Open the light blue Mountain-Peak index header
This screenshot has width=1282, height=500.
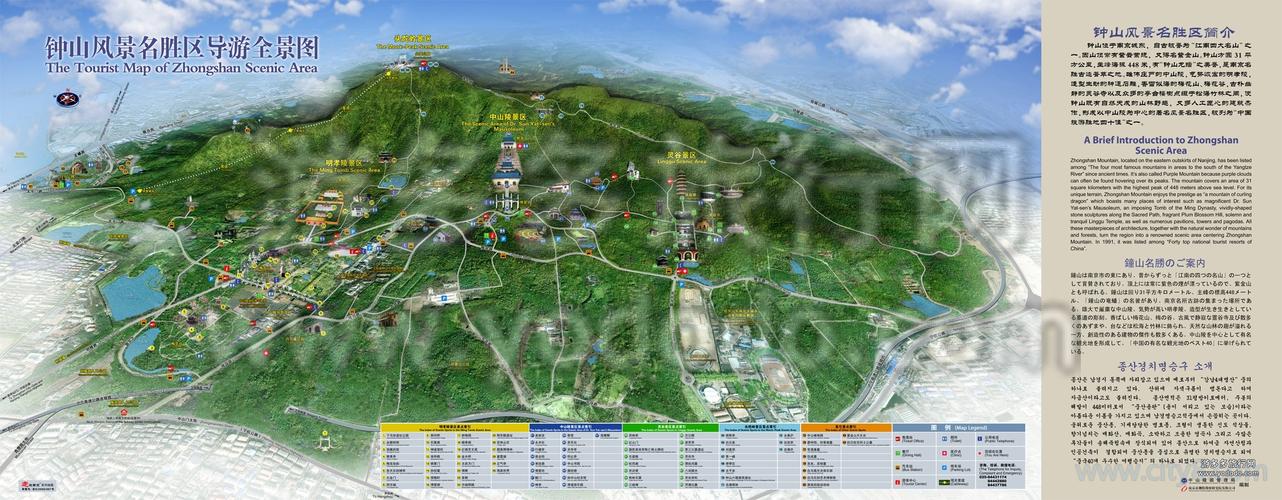coord(760,428)
